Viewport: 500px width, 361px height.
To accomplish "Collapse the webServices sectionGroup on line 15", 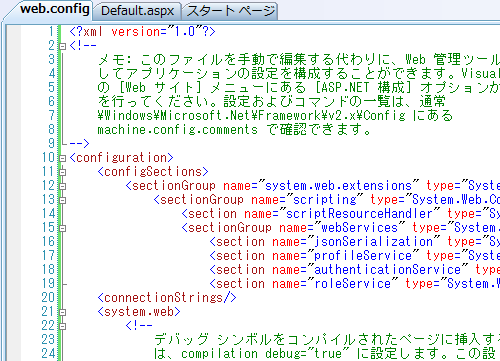I will click(63, 228).
